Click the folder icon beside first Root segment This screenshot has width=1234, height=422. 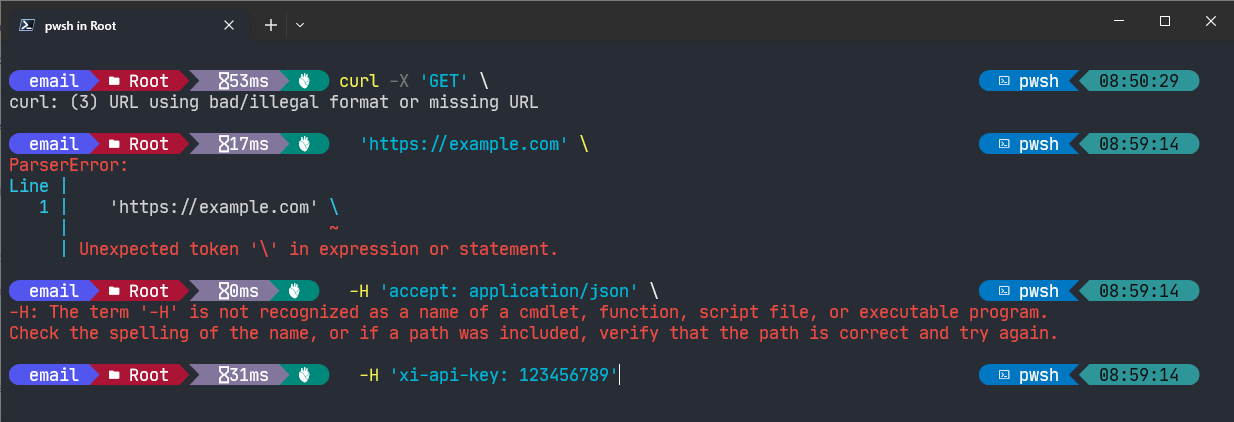[115, 81]
